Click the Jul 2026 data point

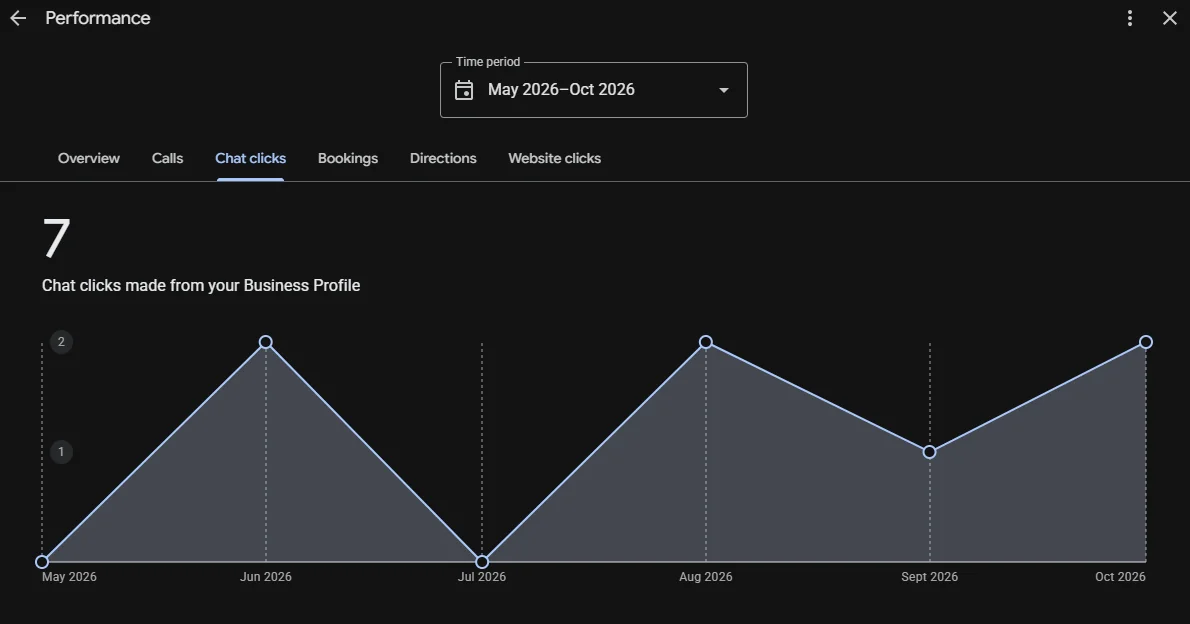(x=482, y=562)
